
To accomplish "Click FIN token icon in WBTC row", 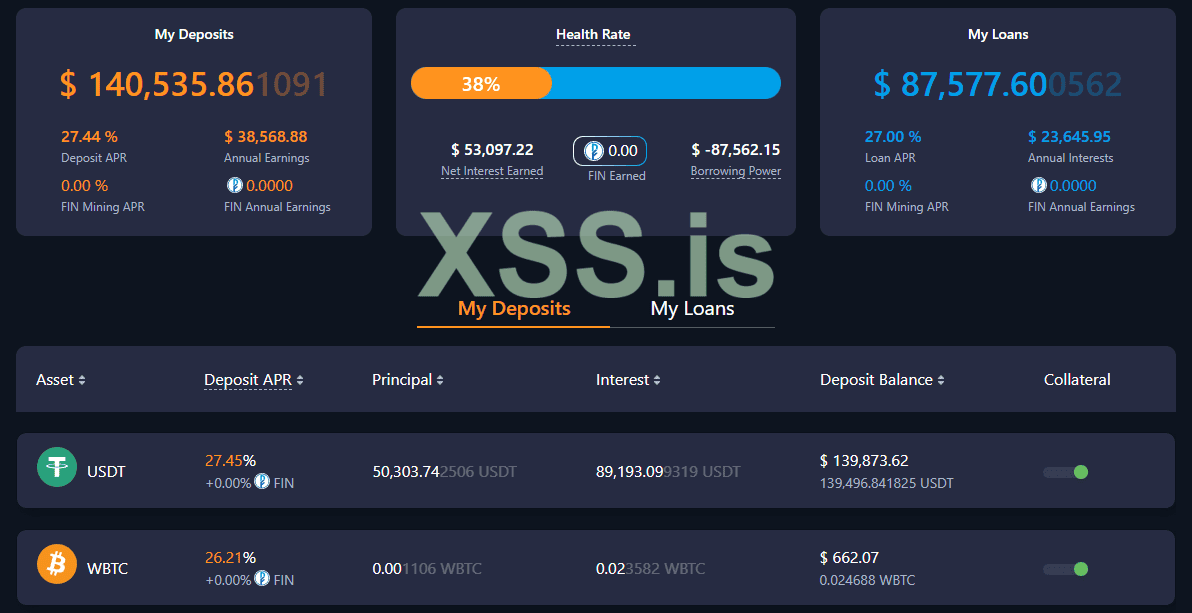I will pos(262,578).
